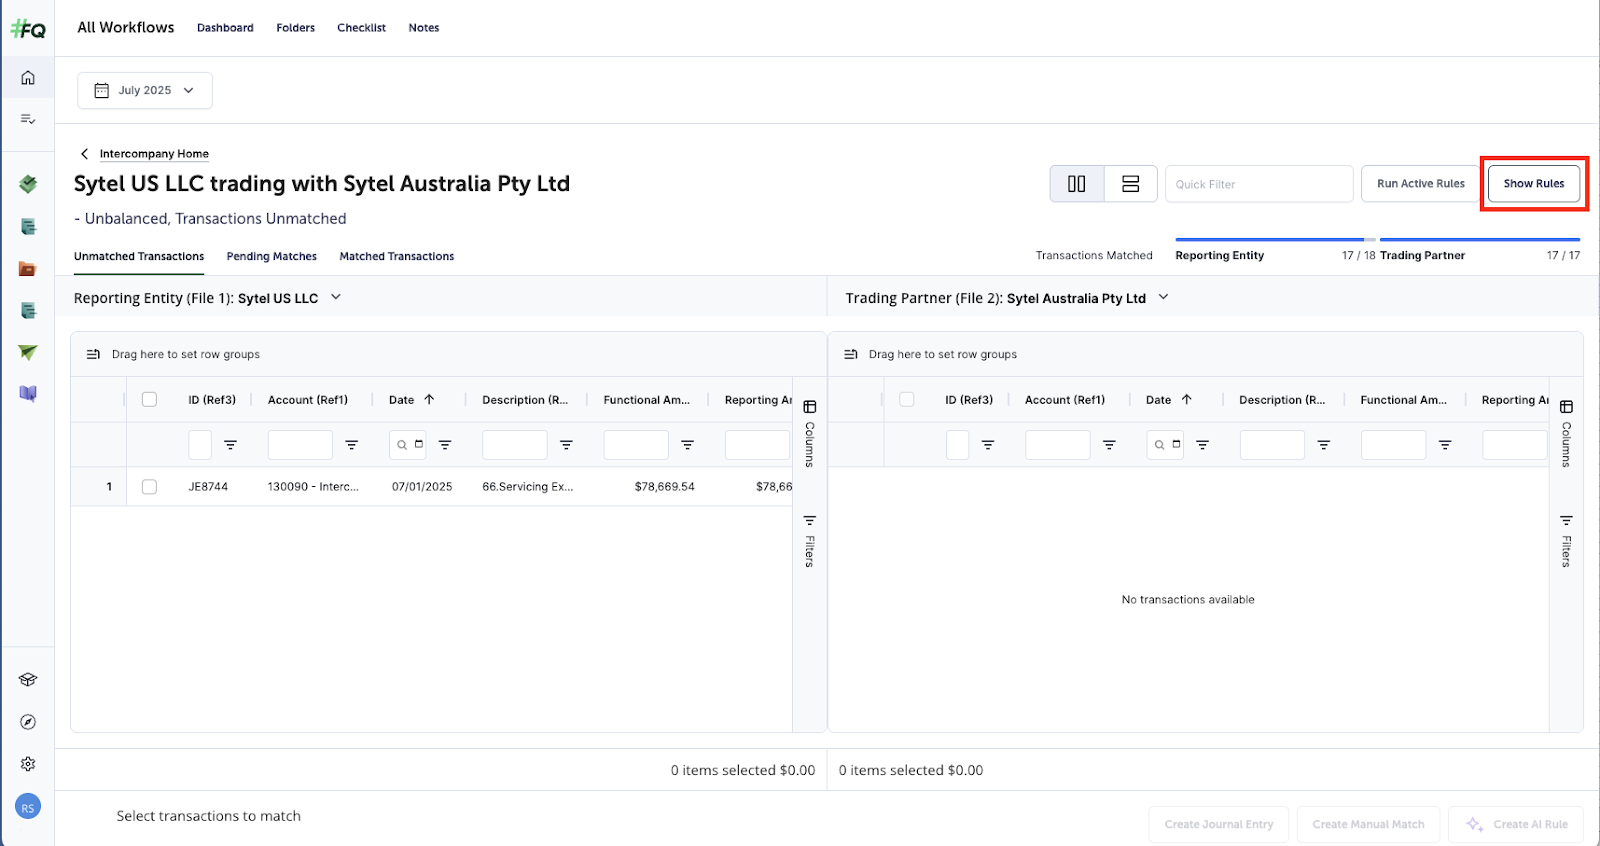Toggle the select-all checkbox in the Trading Partner grid
This screenshot has height=846, width=1600.
(x=907, y=400)
